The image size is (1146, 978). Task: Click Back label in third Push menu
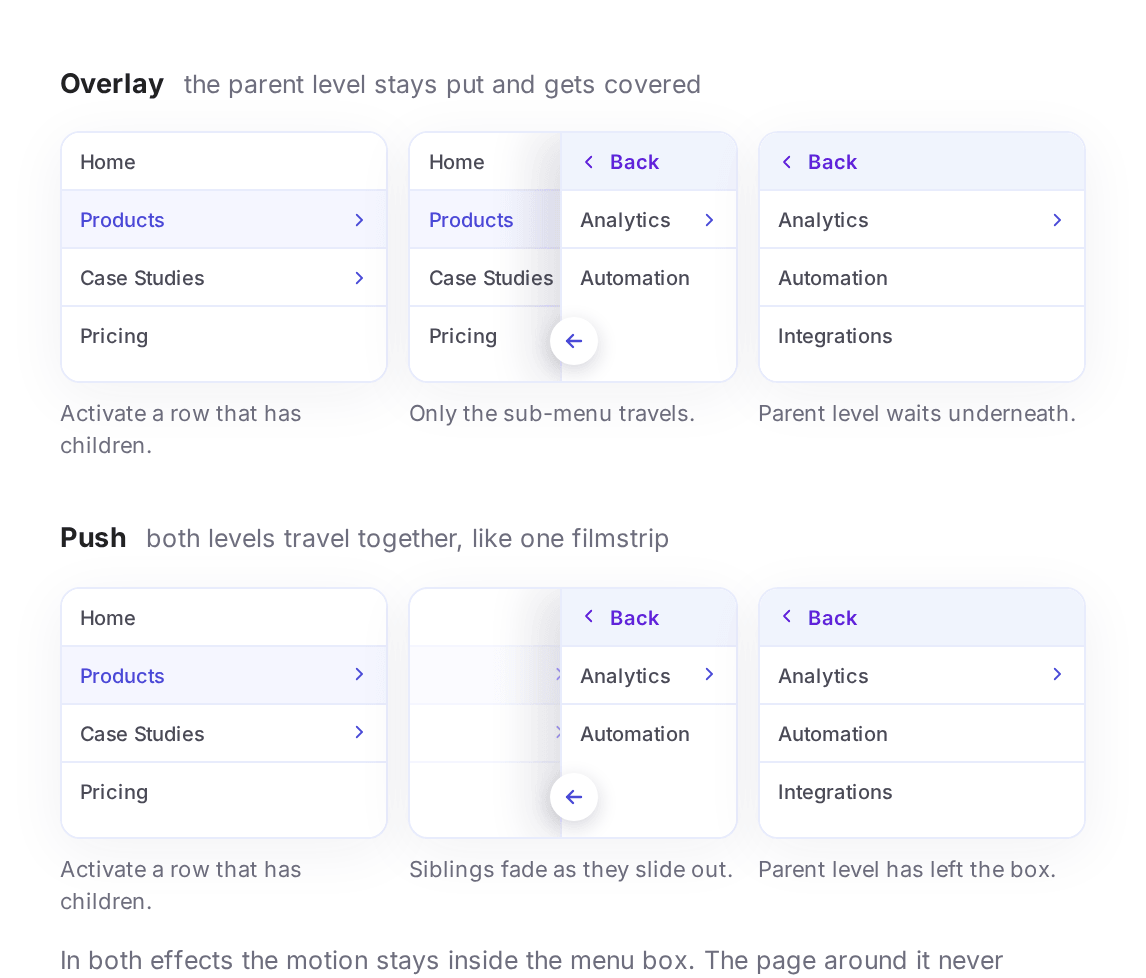pos(832,618)
